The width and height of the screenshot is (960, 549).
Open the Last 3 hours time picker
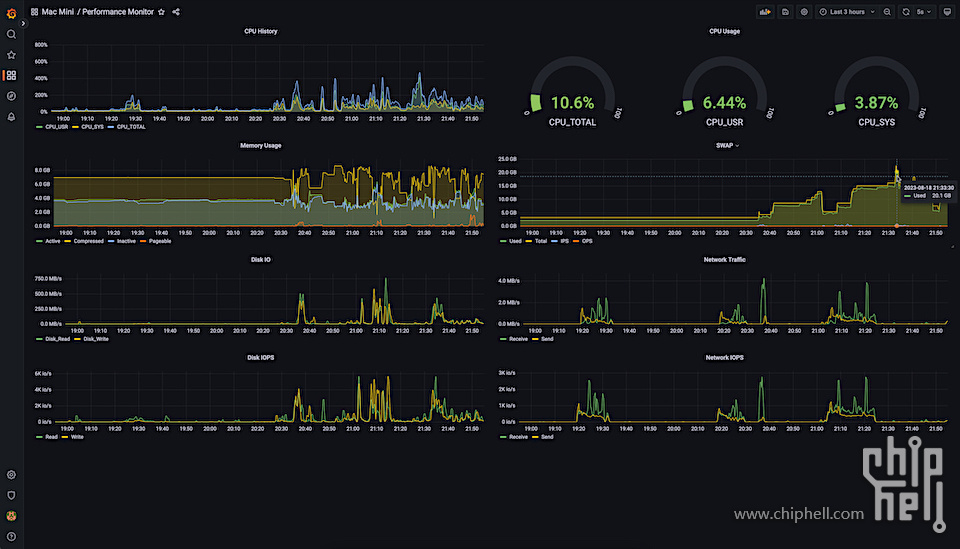click(848, 12)
